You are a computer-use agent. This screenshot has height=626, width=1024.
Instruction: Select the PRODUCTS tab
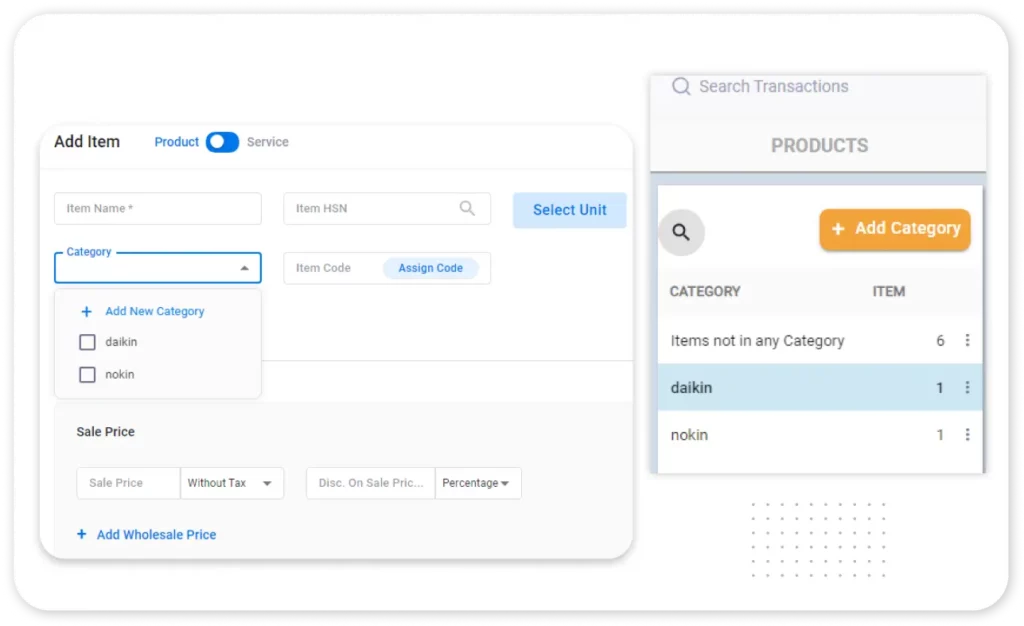pyautogui.click(x=818, y=146)
